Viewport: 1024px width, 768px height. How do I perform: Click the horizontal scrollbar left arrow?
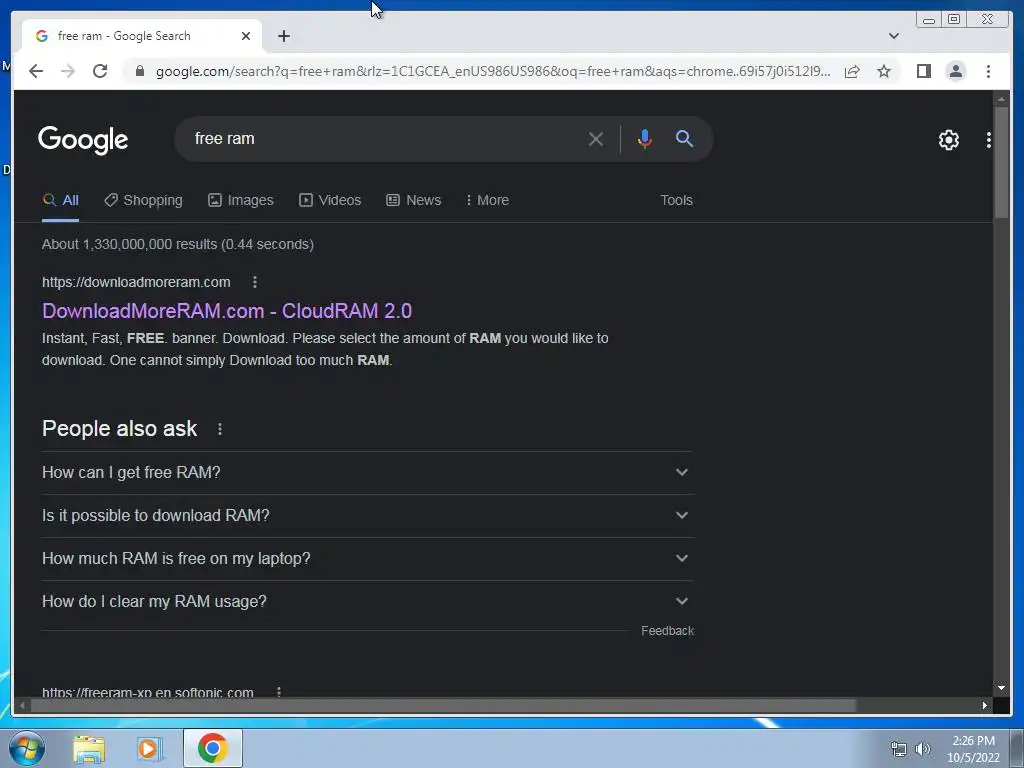22,705
